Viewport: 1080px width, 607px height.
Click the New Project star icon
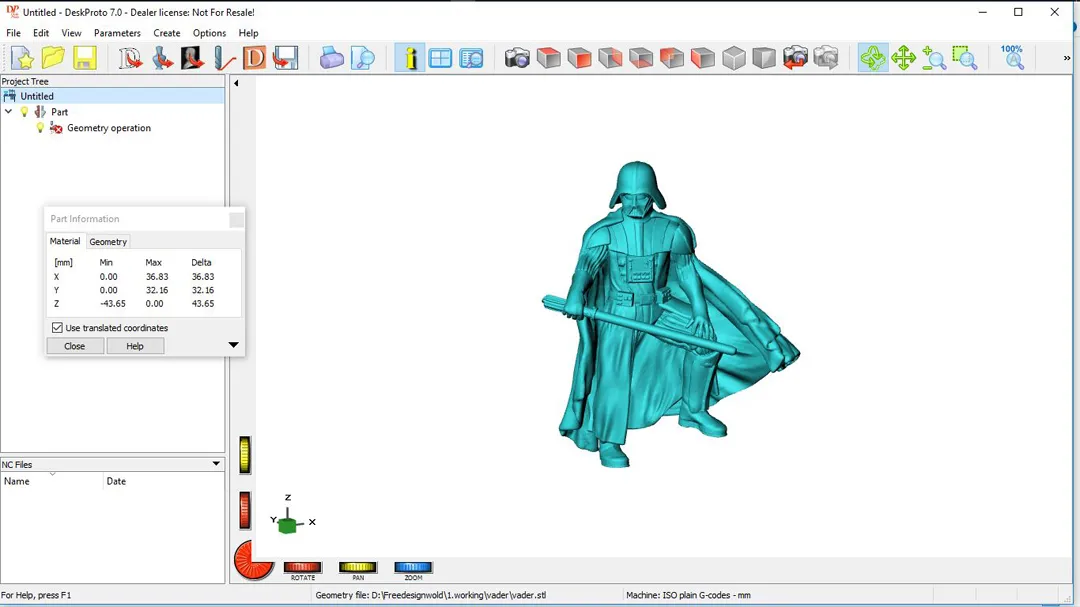coord(23,58)
